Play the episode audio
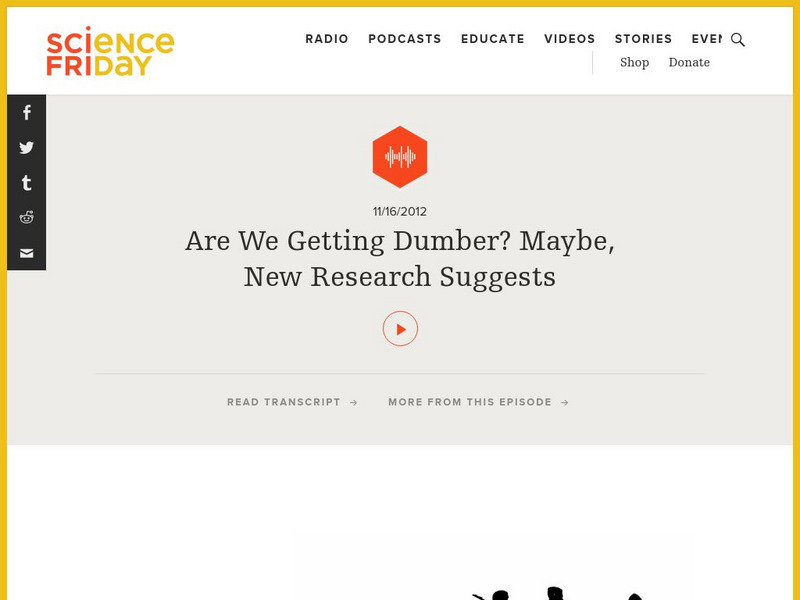 tap(400, 327)
